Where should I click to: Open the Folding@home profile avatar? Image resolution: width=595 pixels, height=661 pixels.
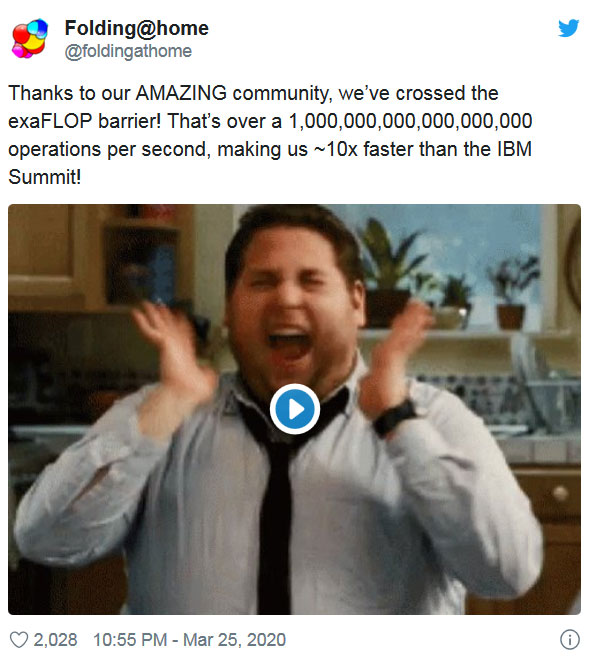pos(30,38)
